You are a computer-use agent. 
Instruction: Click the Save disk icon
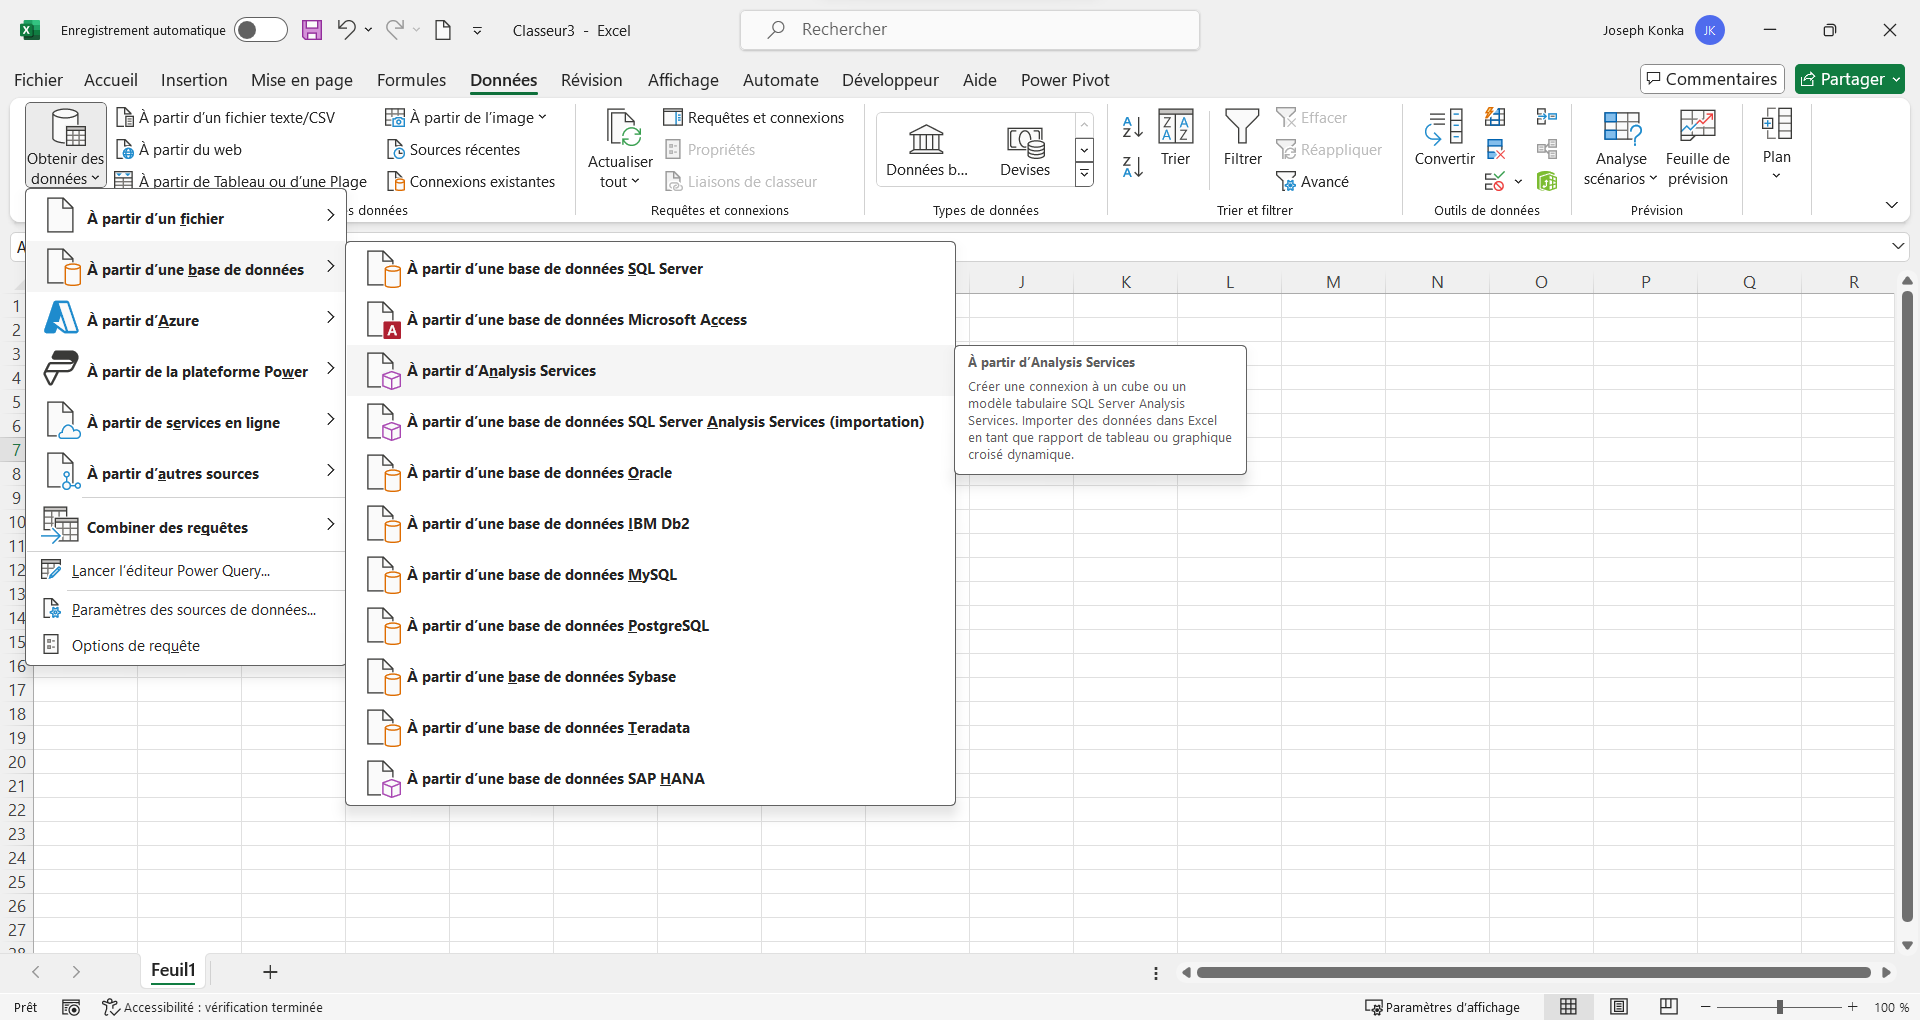pos(312,30)
